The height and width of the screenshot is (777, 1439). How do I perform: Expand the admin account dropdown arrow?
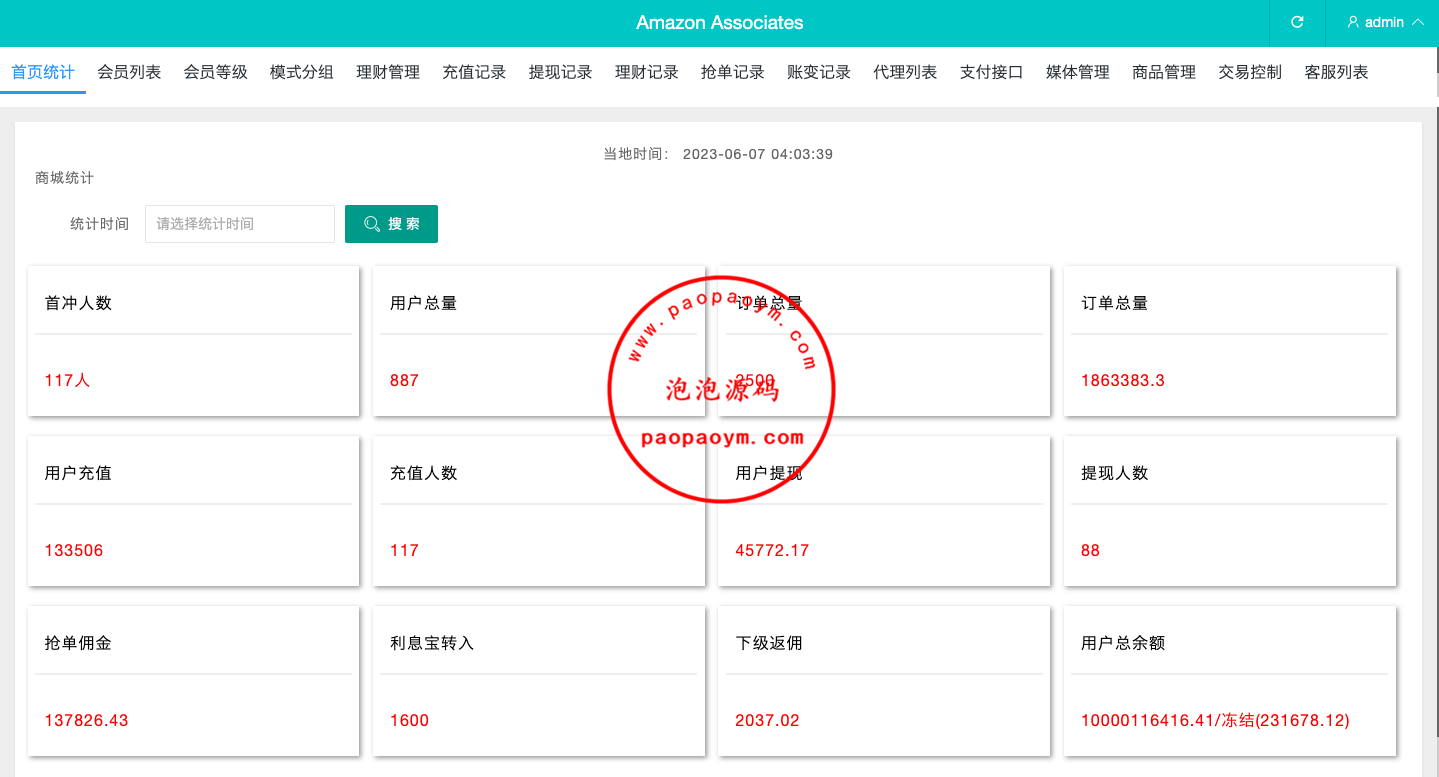point(1417,22)
